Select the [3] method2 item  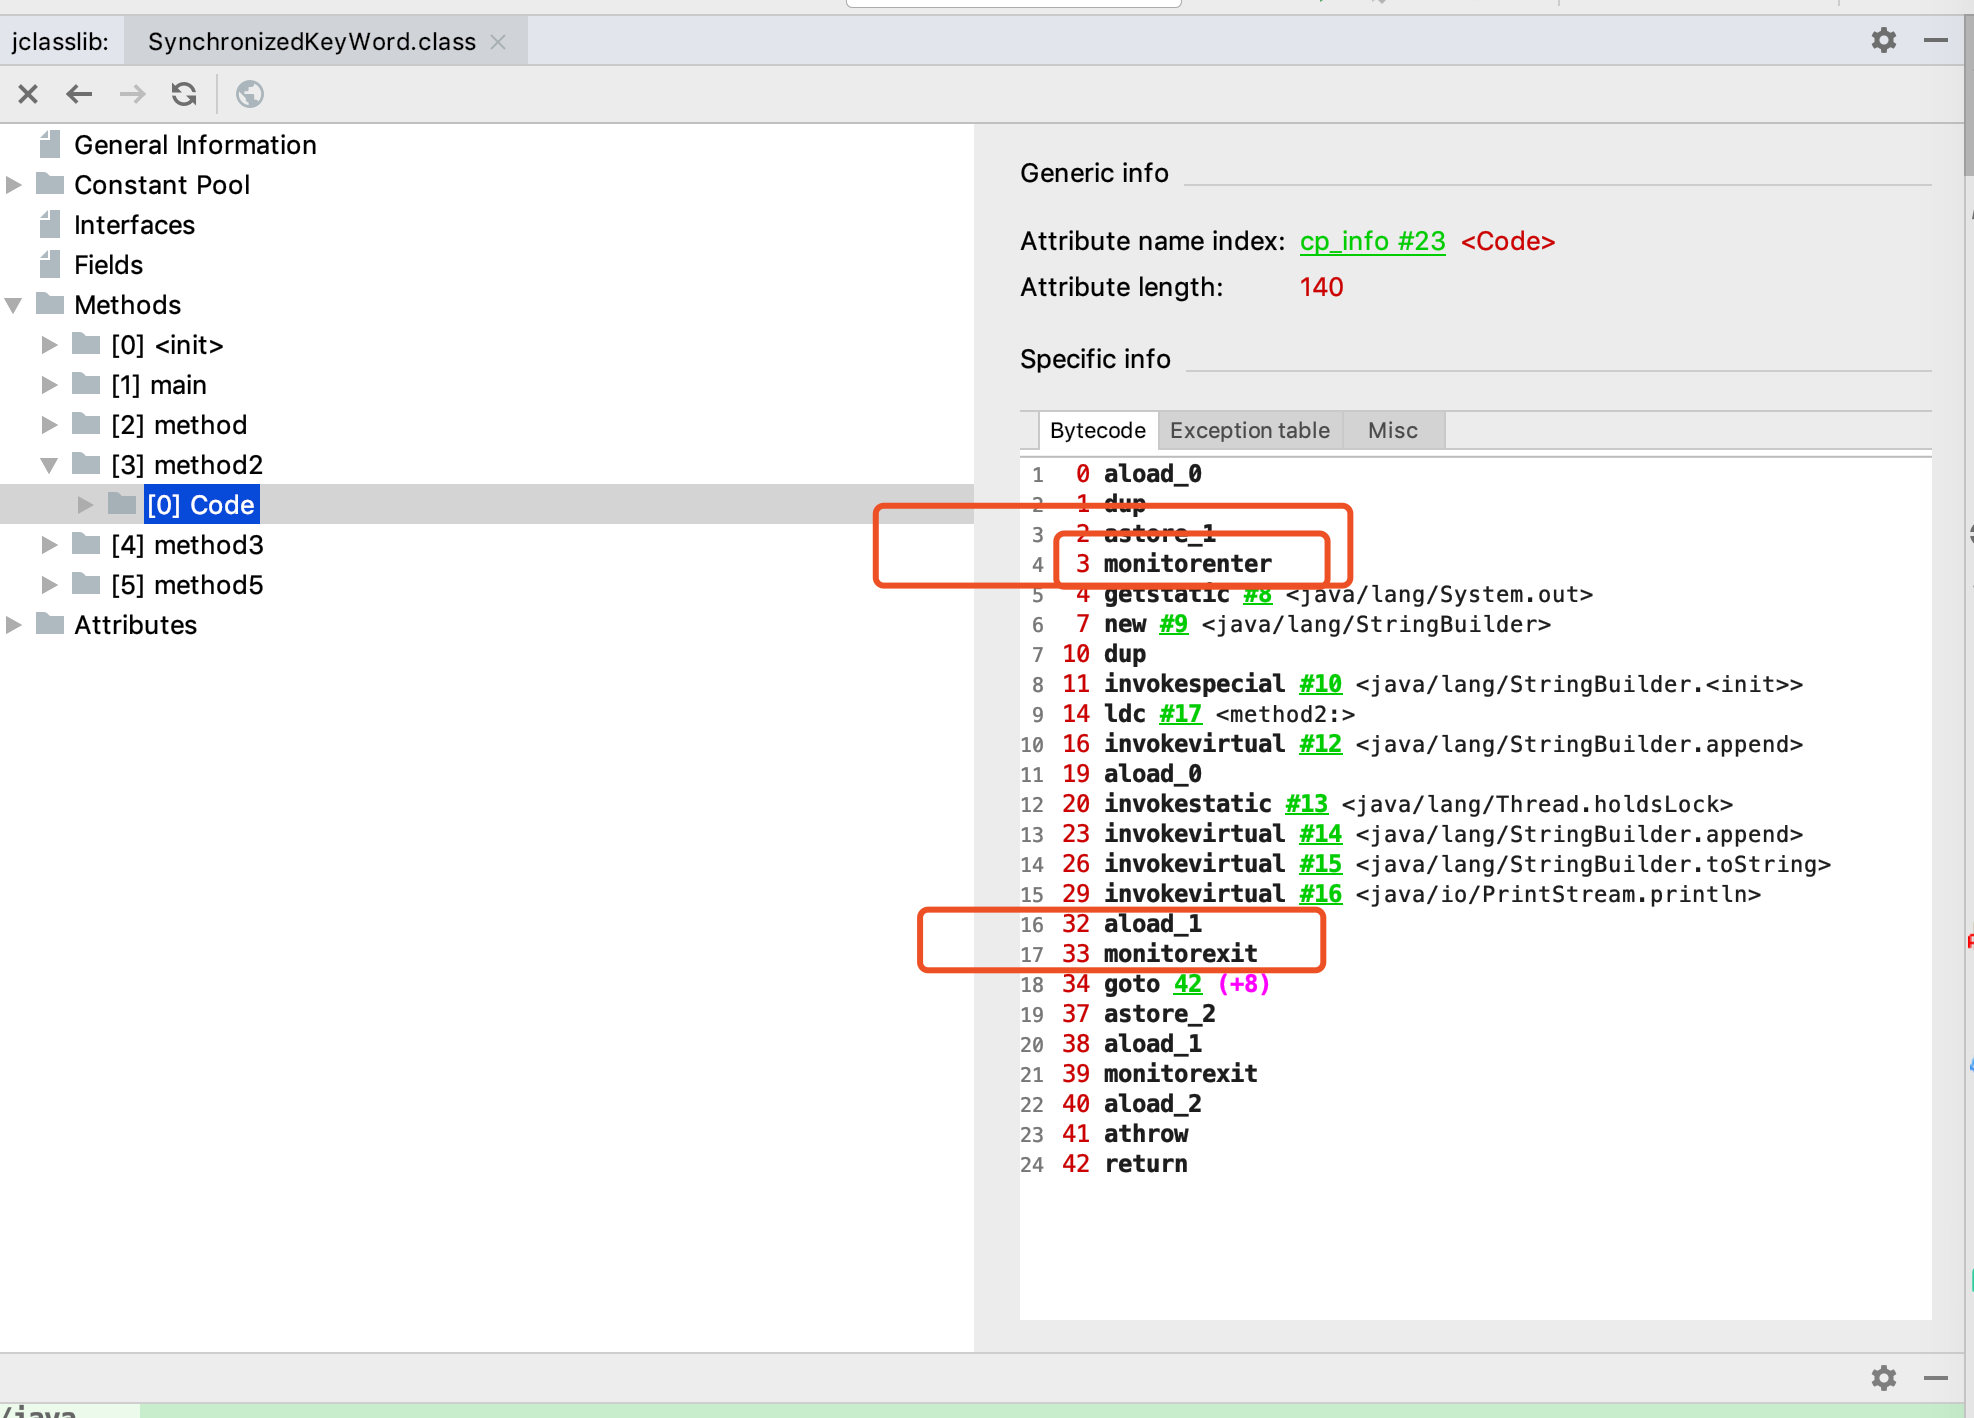coord(187,465)
